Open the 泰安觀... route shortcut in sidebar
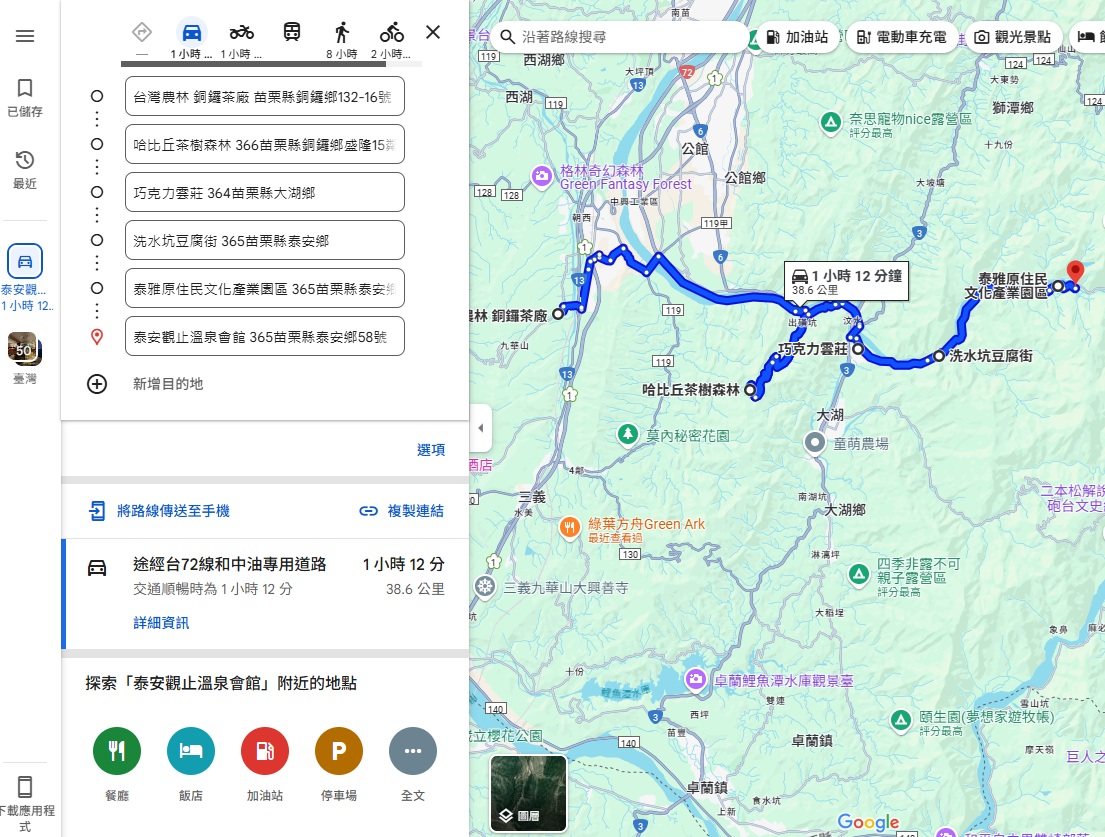Image resolution: width=1105 pixels, height=837 pixels. click(25, 278)
